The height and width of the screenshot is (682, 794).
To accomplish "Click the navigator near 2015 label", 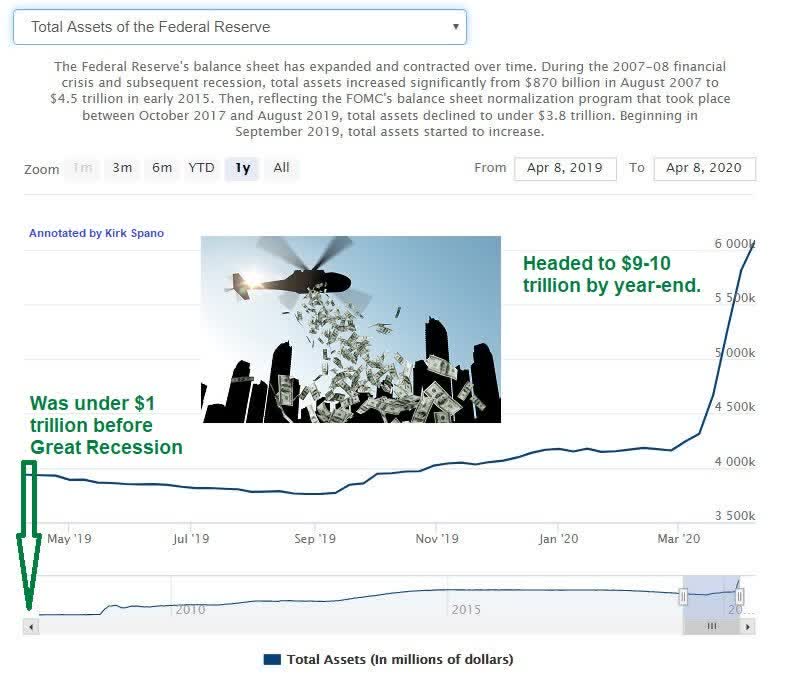I will tap(466, 609).
